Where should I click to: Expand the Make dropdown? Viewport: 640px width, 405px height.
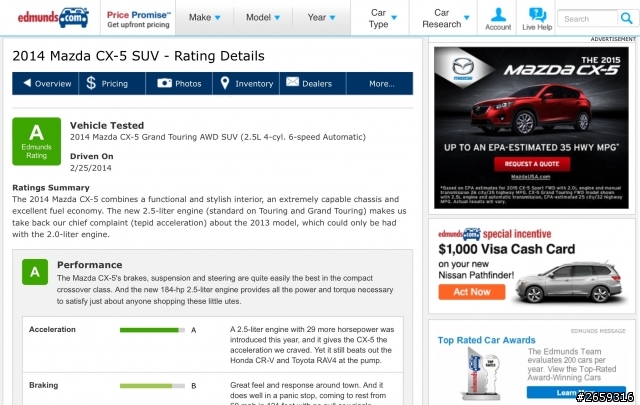coord(204,18)
